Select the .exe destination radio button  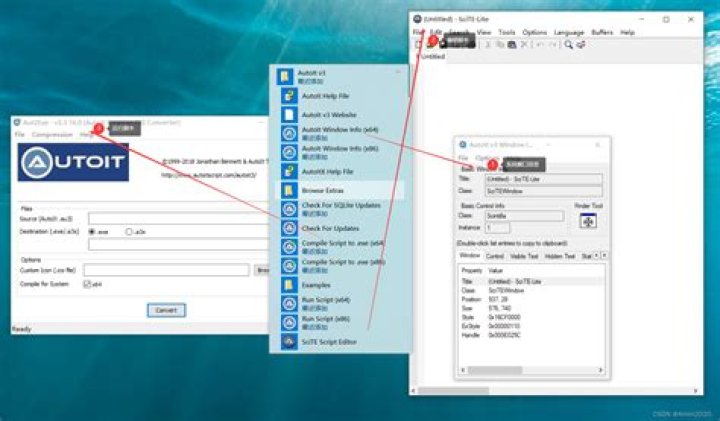pyautogui.click(x=92, y=232)
